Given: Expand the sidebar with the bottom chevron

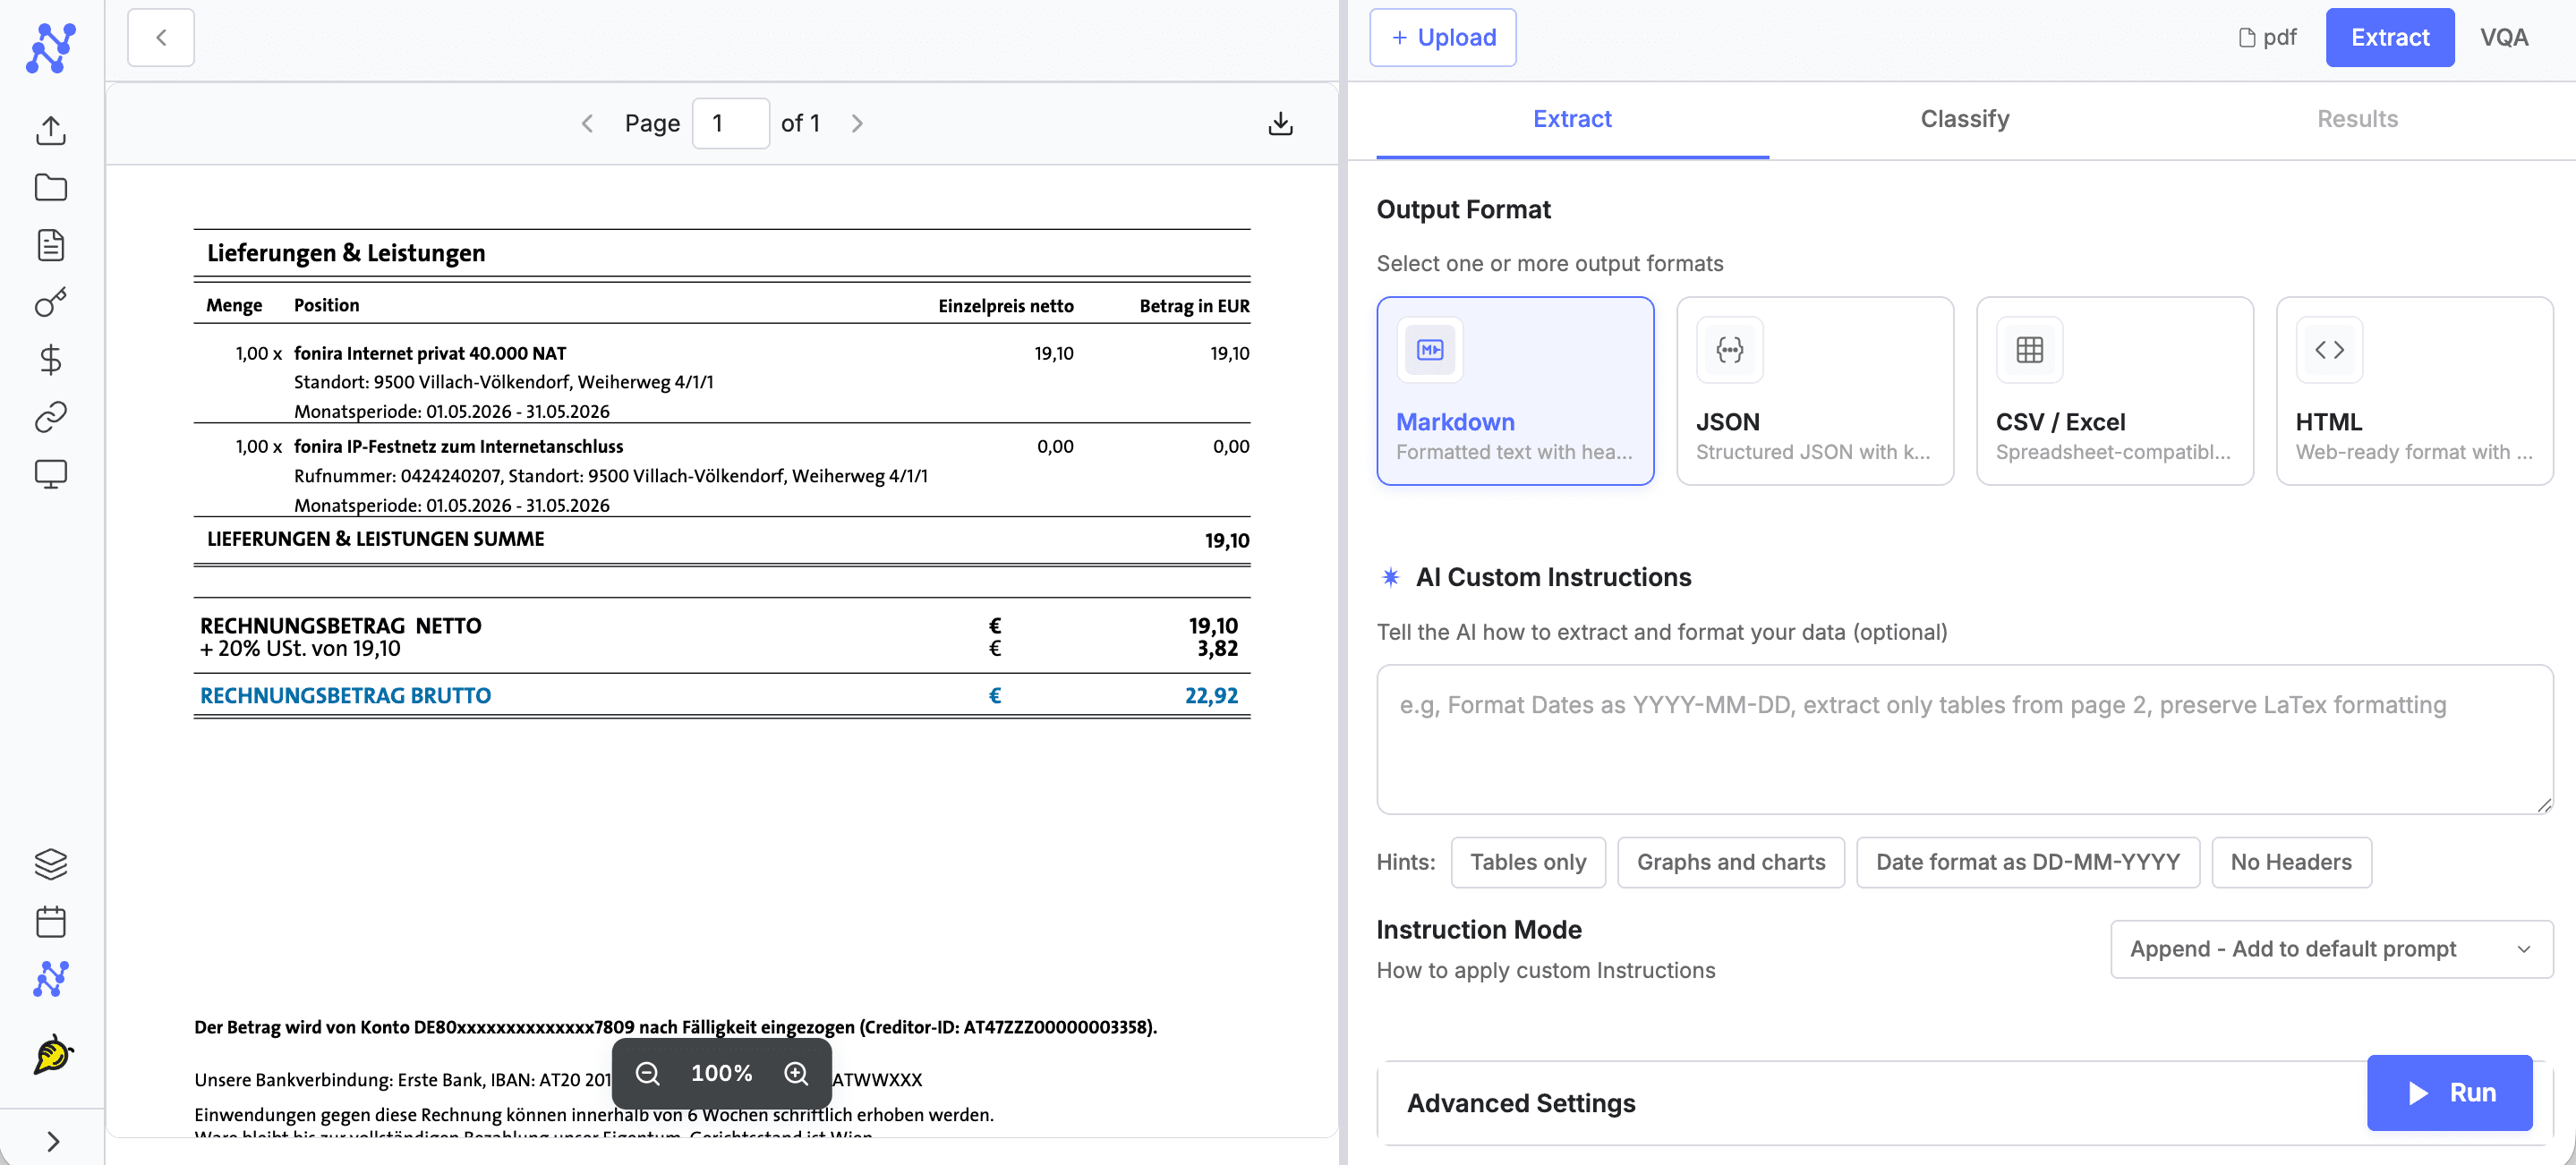Looking at the screenshot, I should [52, 1141].
